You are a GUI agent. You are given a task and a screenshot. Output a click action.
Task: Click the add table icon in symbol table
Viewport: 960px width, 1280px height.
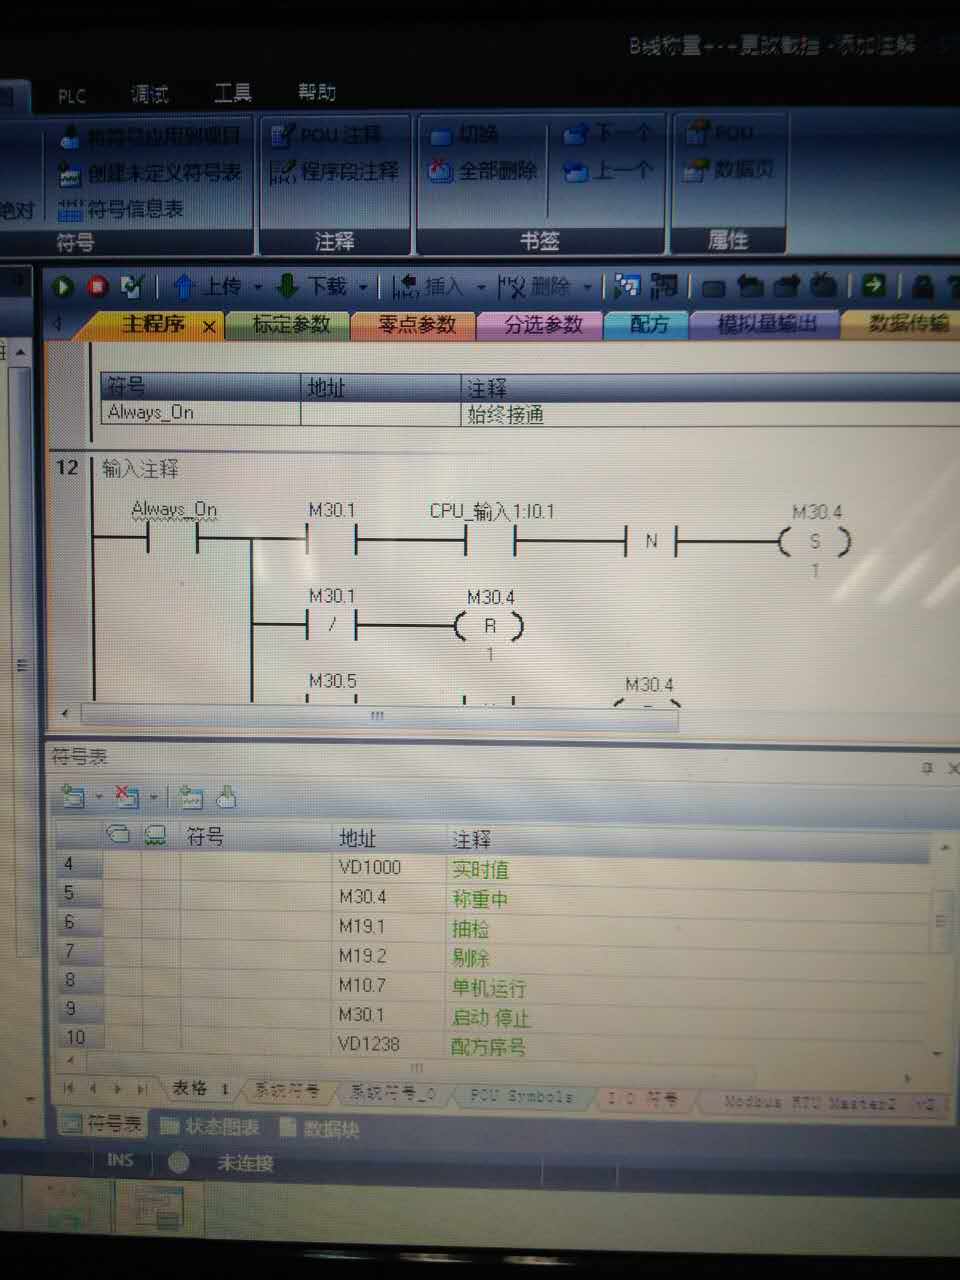pos(73,797)
